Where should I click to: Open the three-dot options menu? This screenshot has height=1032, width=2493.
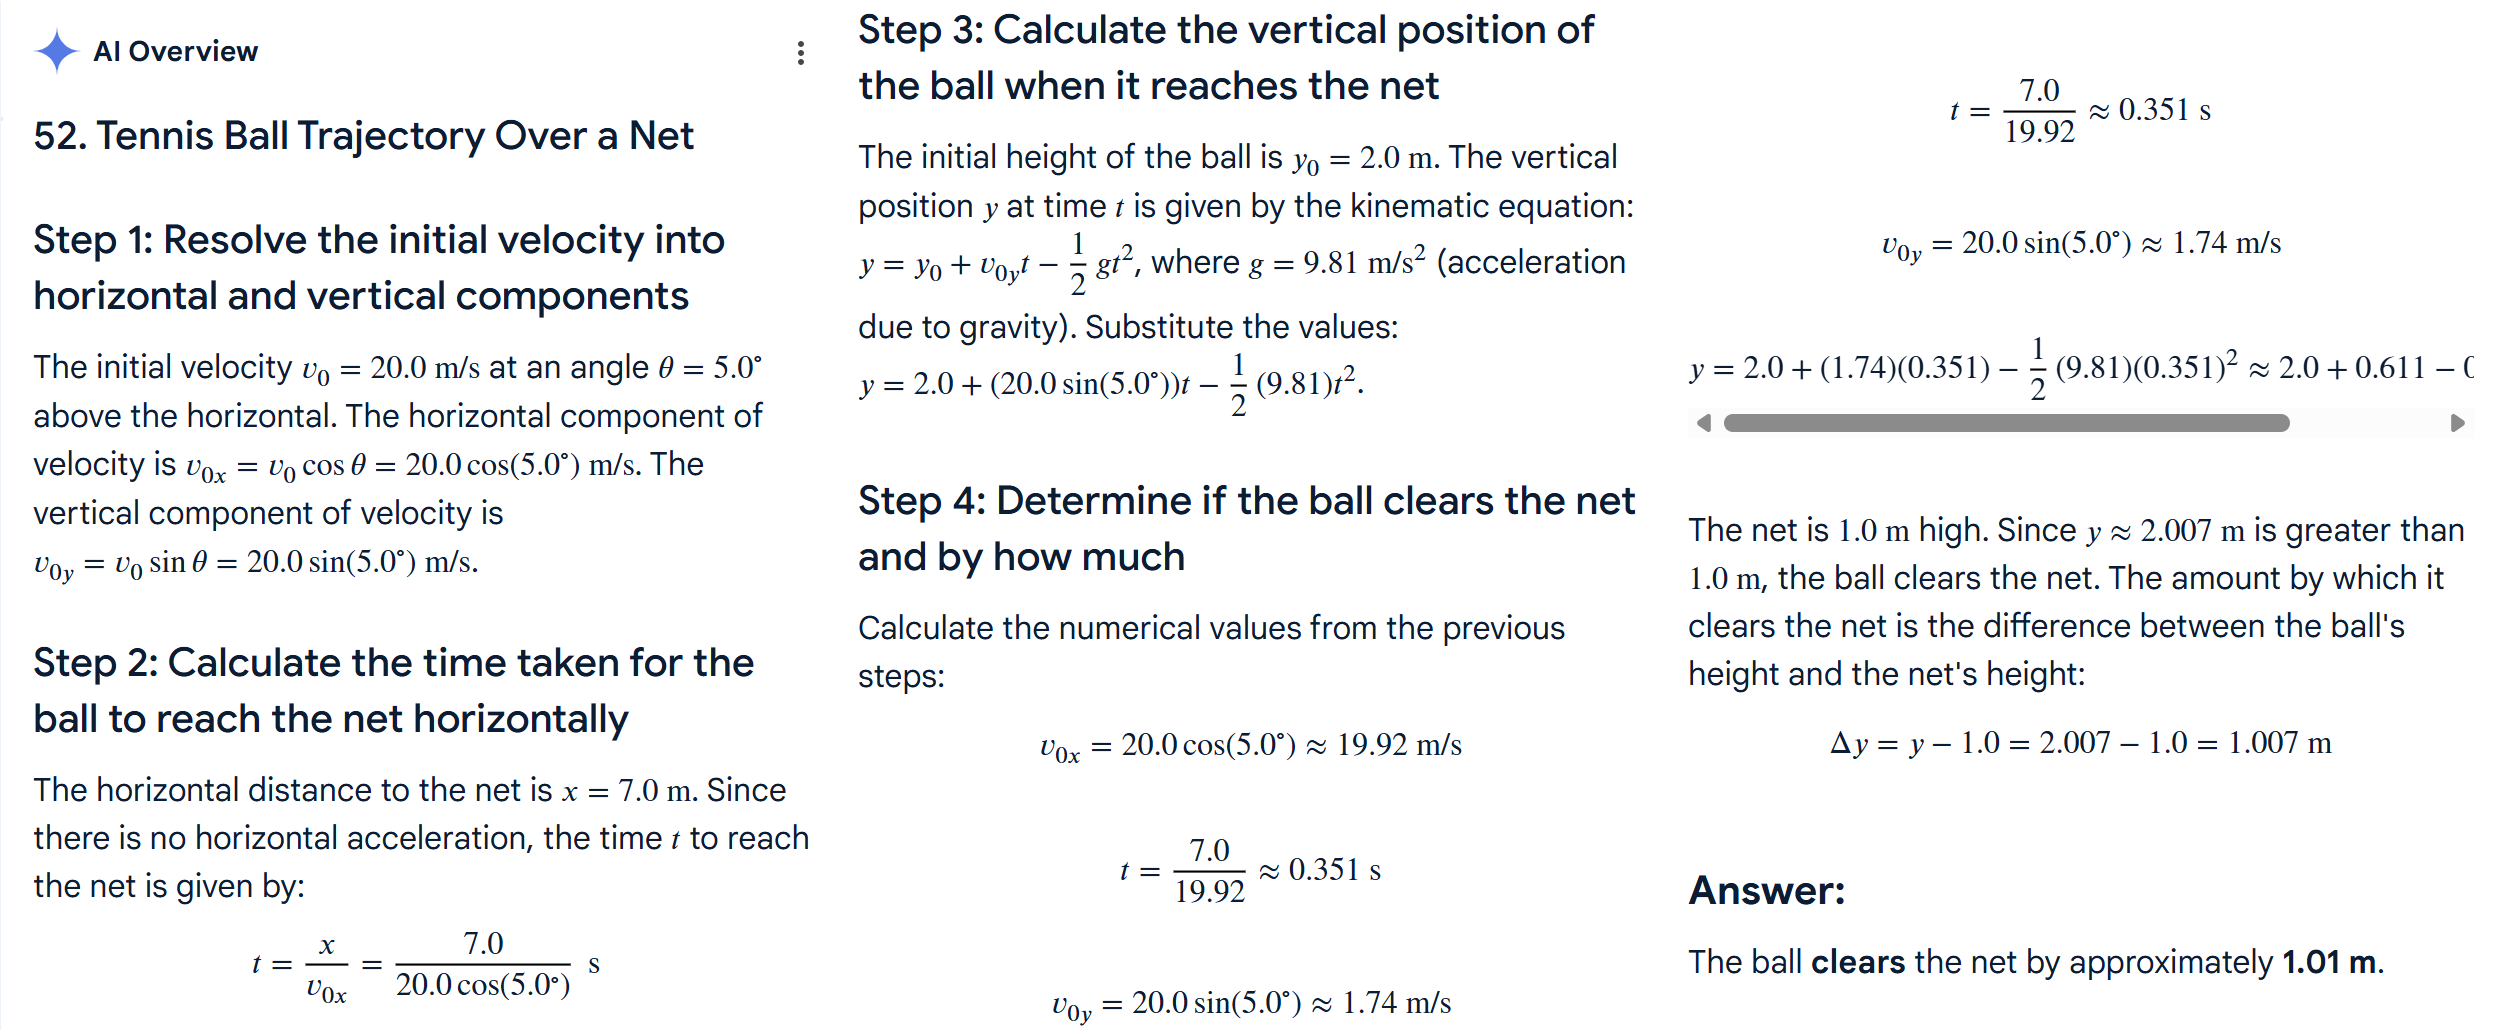800,53
